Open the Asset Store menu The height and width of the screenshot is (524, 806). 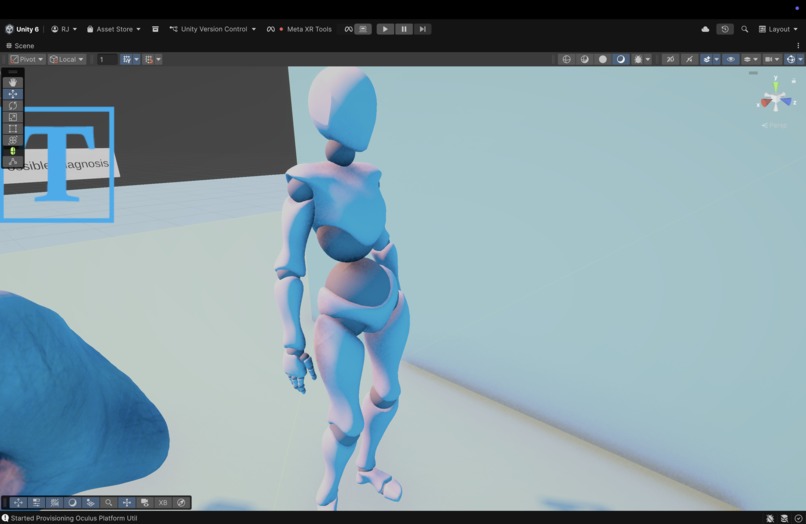coord(113,29)
